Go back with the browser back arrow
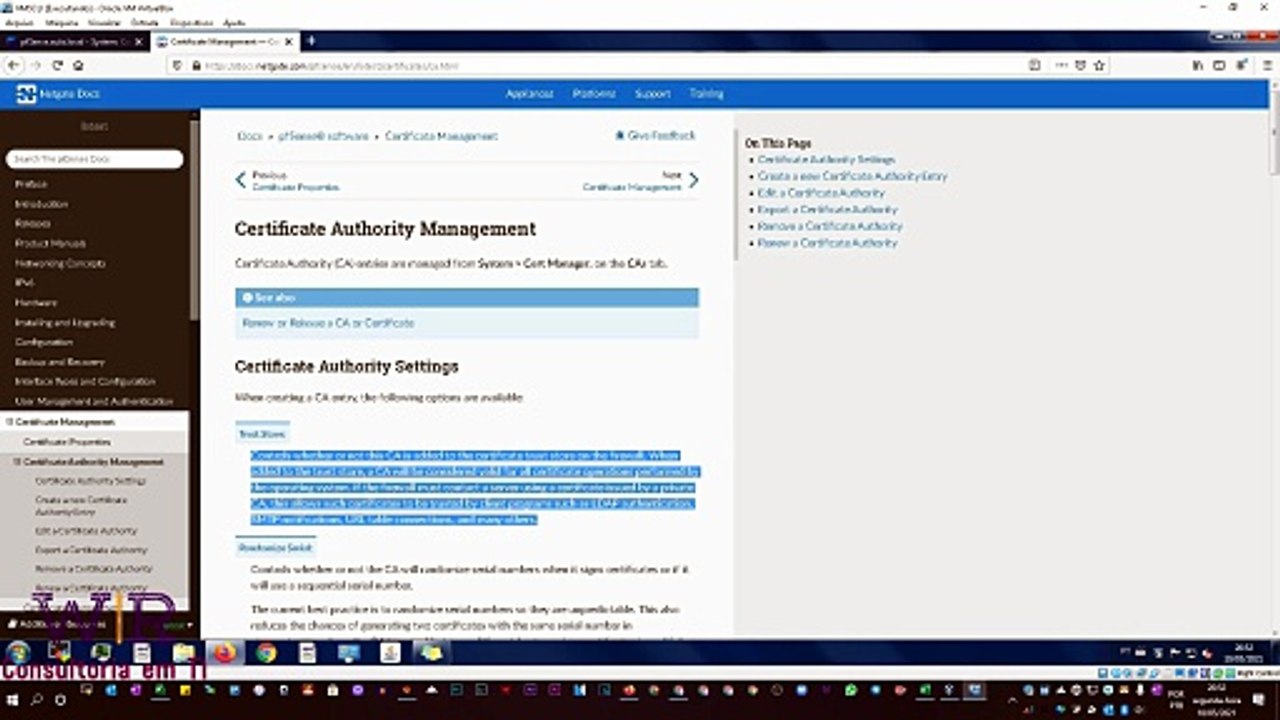 click(x=13, y=65)
